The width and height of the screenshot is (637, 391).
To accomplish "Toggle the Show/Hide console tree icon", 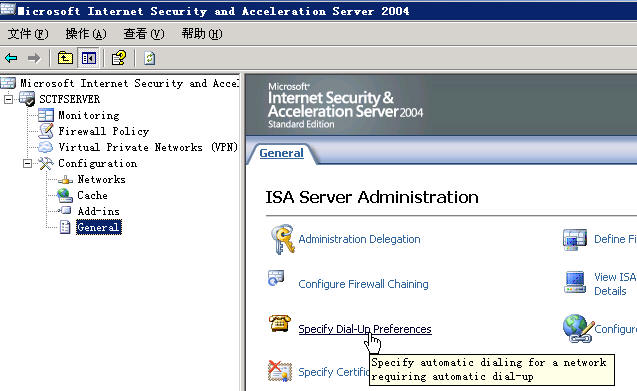I will coord(89,58).
